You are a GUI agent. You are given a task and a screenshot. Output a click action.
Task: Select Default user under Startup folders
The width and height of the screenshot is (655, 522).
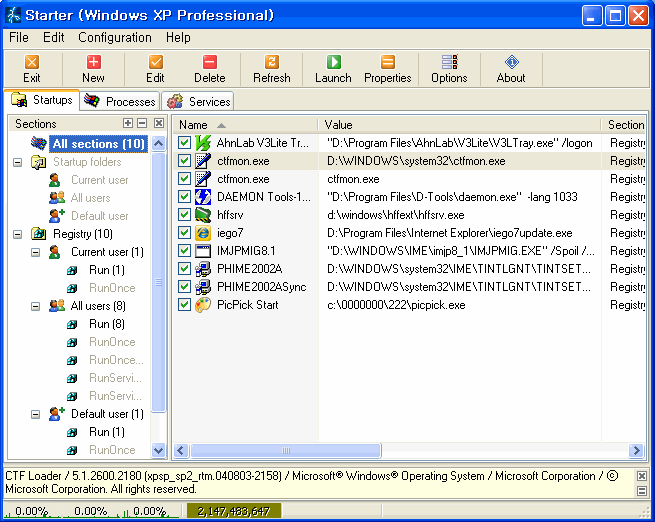(x=99, y=215)
